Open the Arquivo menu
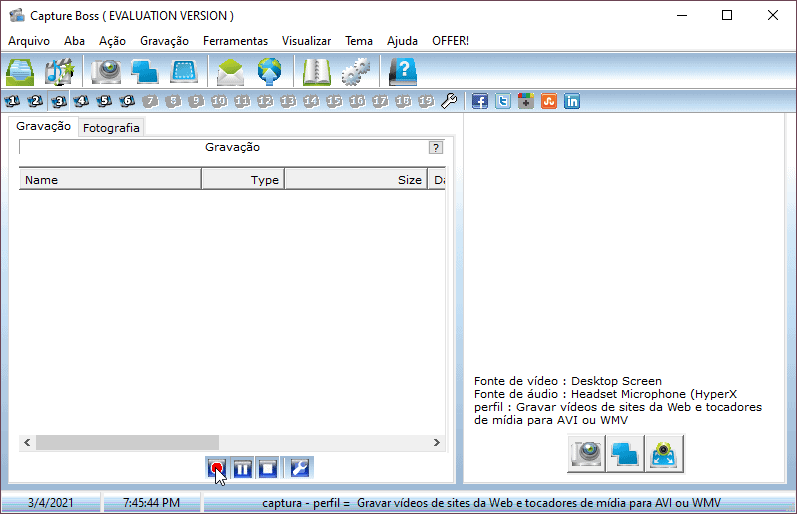 [x=29, y=41]
